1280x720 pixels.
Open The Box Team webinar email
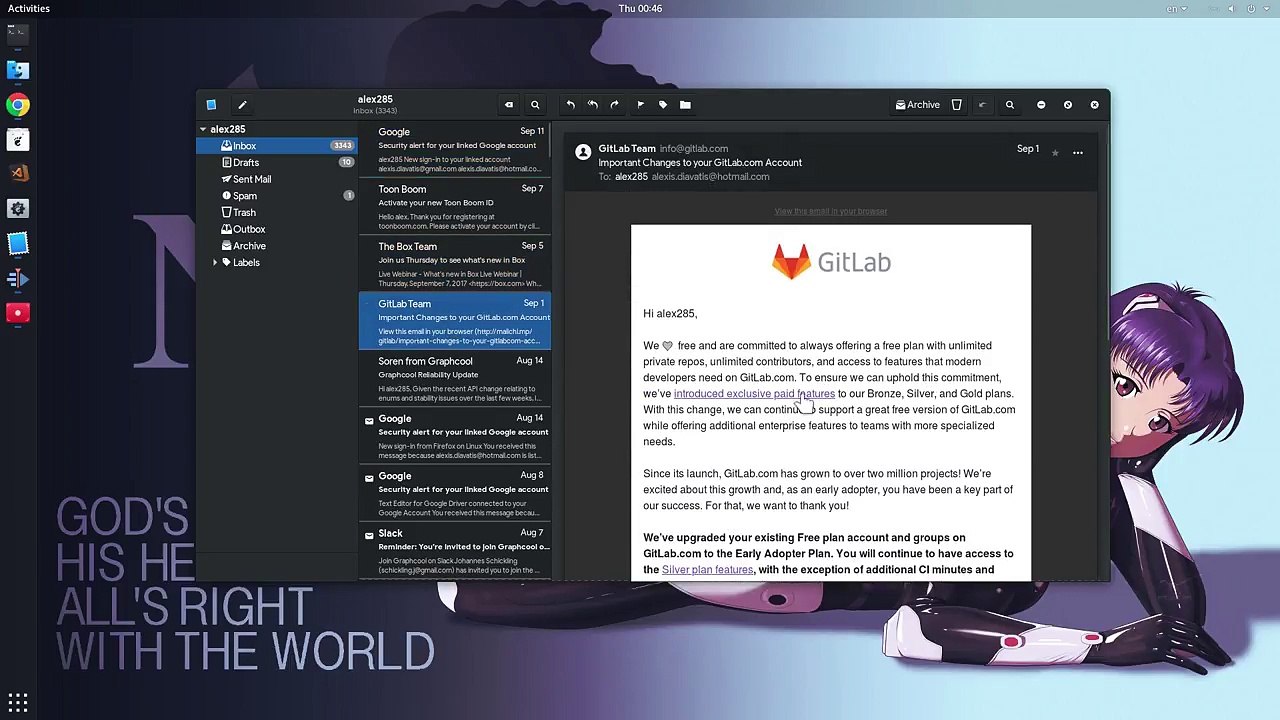point(454,264)
